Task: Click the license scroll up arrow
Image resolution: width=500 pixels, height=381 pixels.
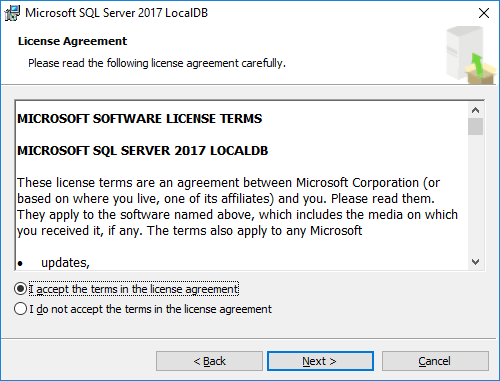Action: coord(475,110)
